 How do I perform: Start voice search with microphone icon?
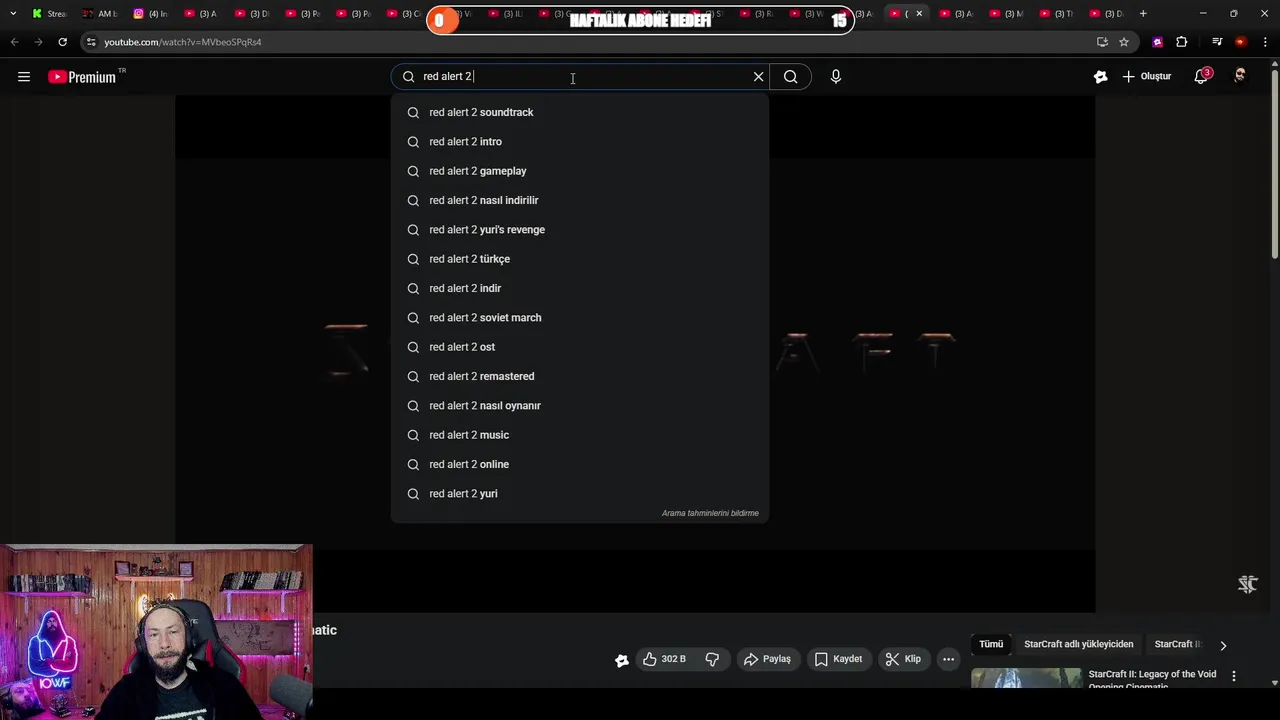836,77
